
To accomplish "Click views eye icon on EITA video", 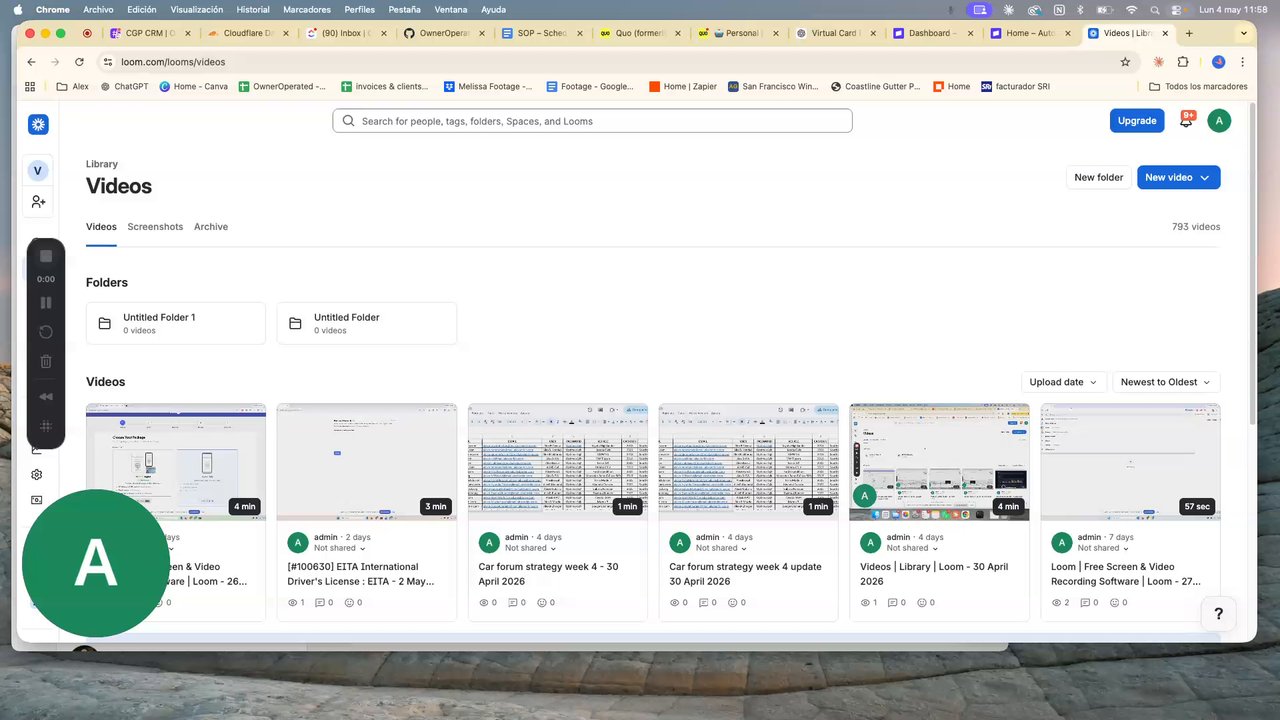I will (x=293, y=603).
